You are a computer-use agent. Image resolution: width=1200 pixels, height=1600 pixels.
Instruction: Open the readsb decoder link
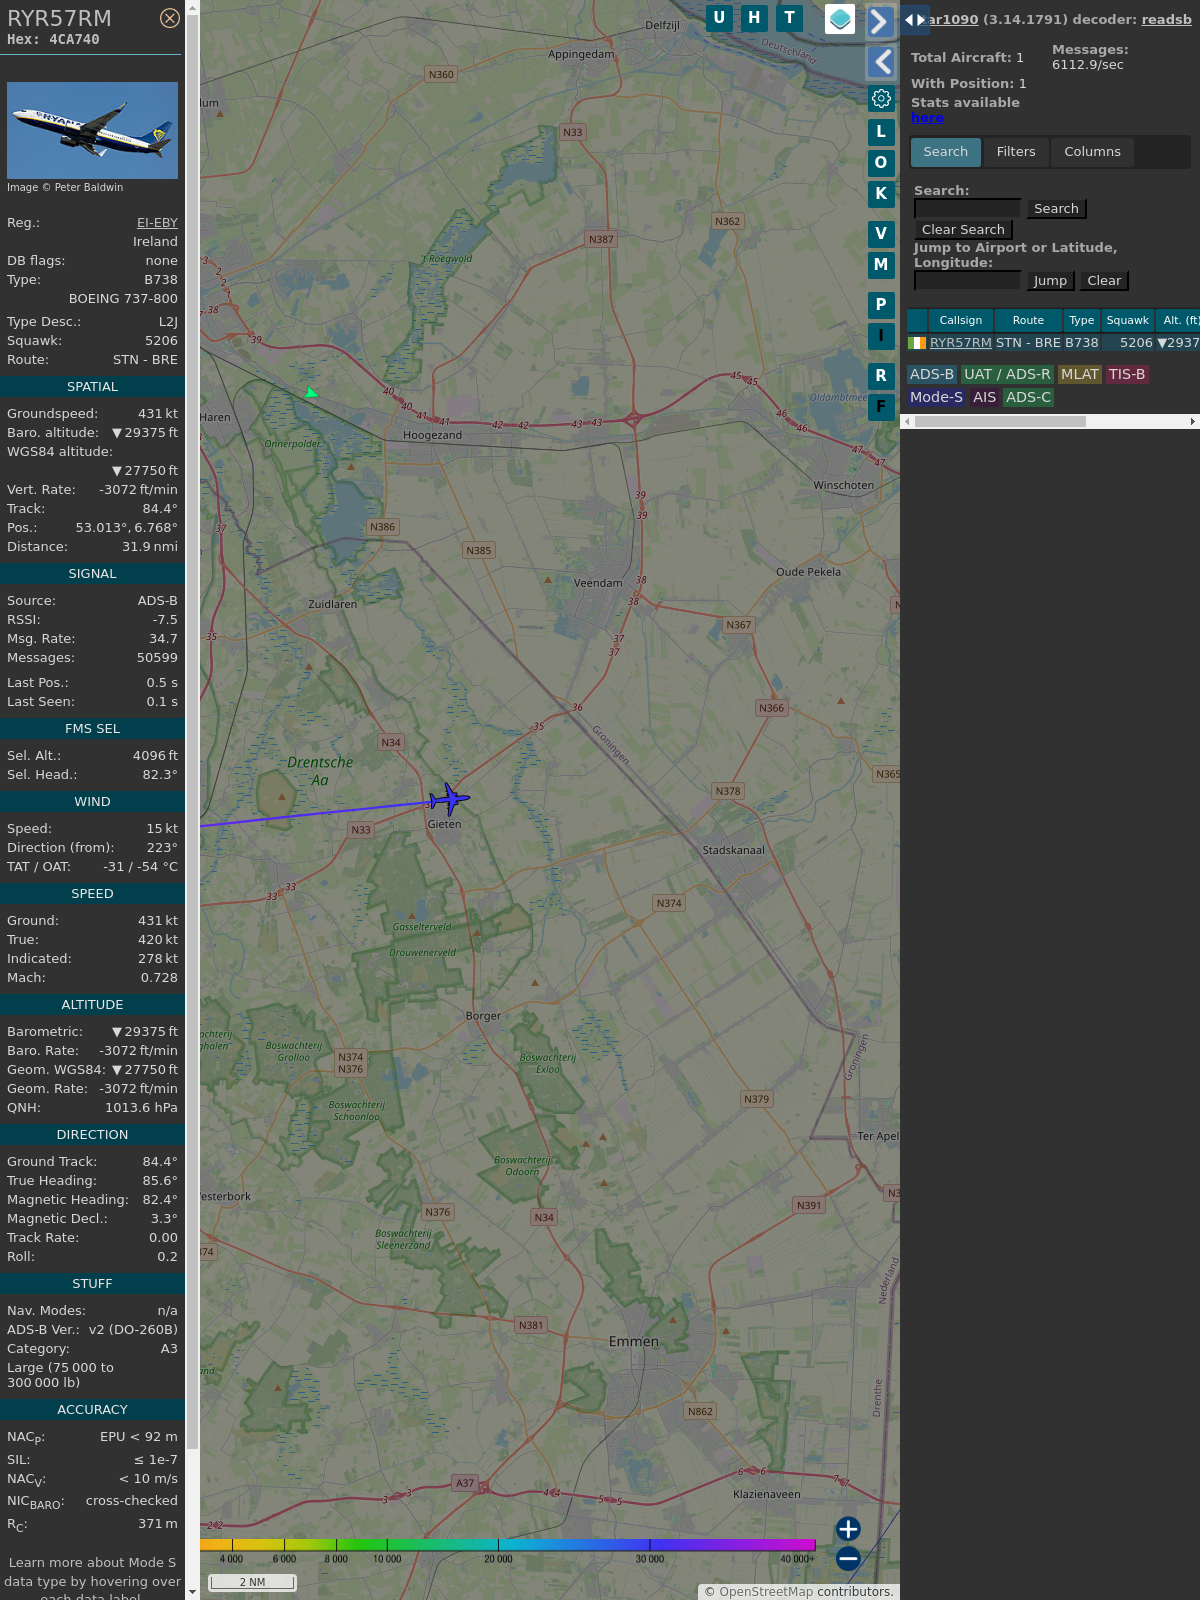click(1167, 19)
